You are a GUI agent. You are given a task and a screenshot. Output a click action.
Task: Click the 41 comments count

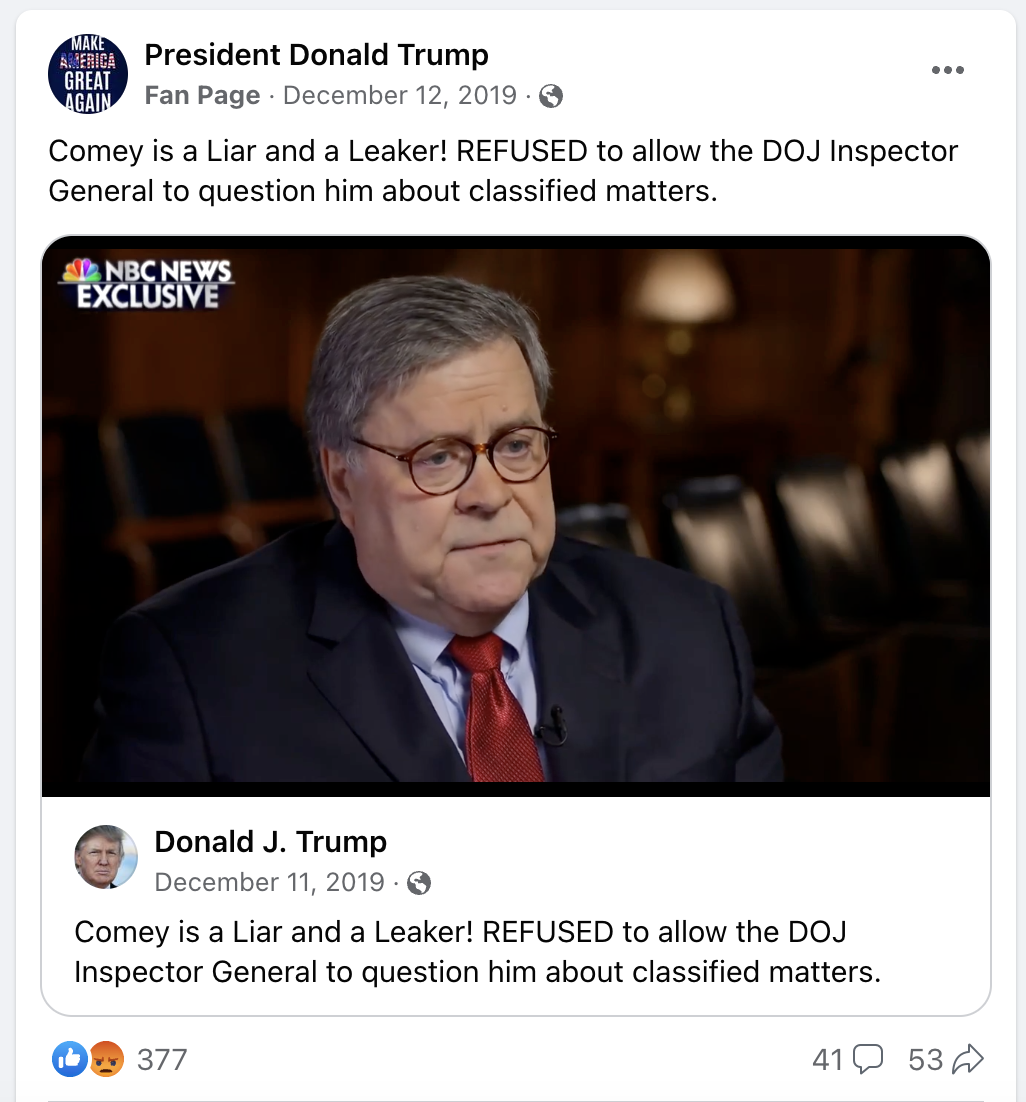coord(827,1058)
